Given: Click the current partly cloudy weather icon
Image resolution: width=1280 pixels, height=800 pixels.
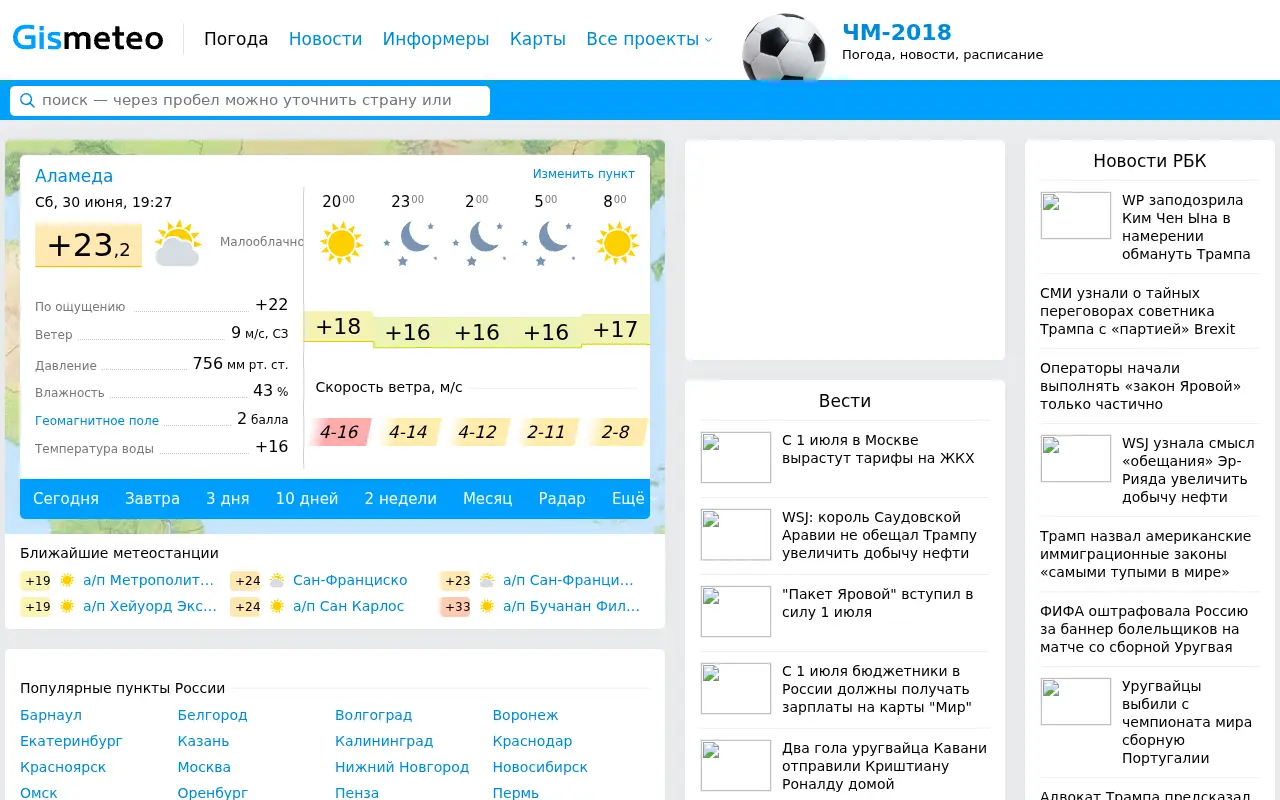Looking at the screenshot, I should click(178, 243).
